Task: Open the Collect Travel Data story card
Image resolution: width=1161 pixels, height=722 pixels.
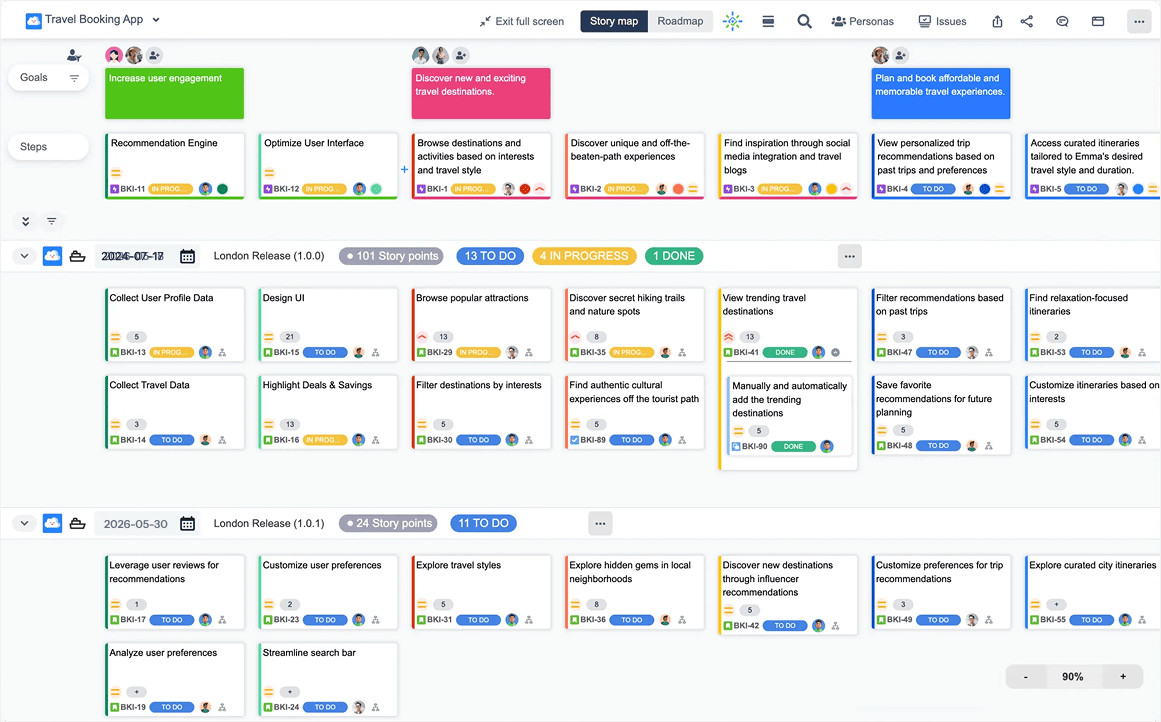Action: point(175,412)
